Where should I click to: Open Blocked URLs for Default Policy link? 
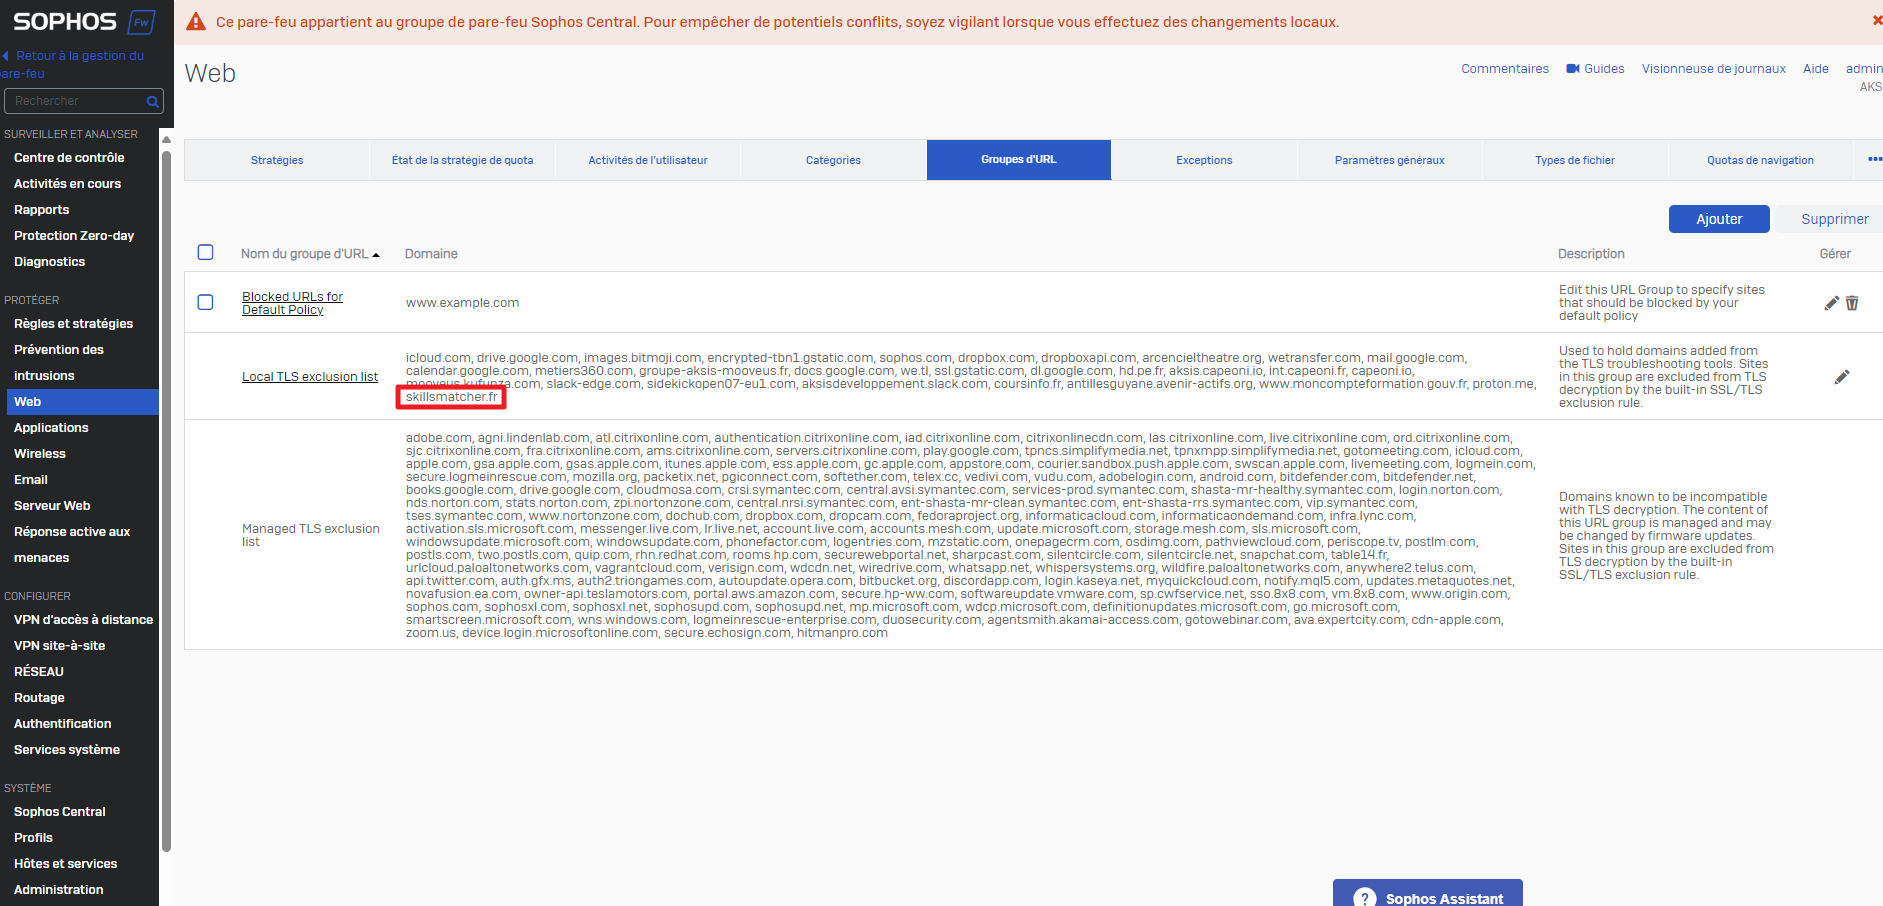(292, 303)
